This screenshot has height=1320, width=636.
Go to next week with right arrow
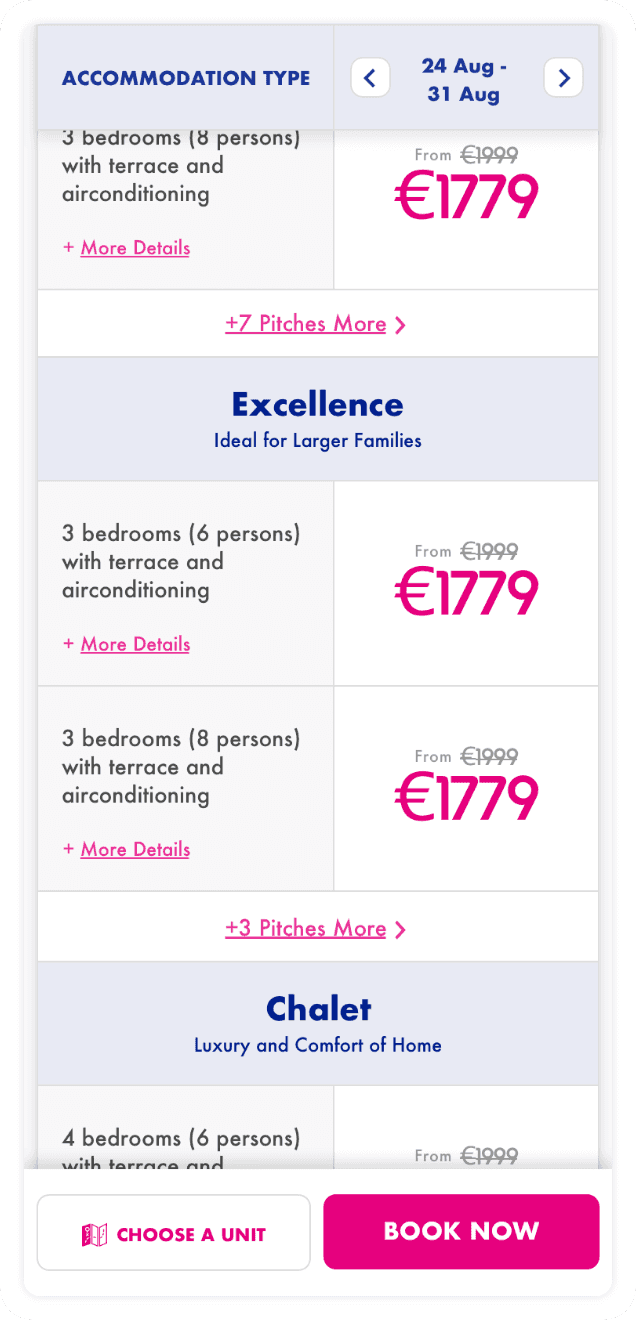click(563, 78)
